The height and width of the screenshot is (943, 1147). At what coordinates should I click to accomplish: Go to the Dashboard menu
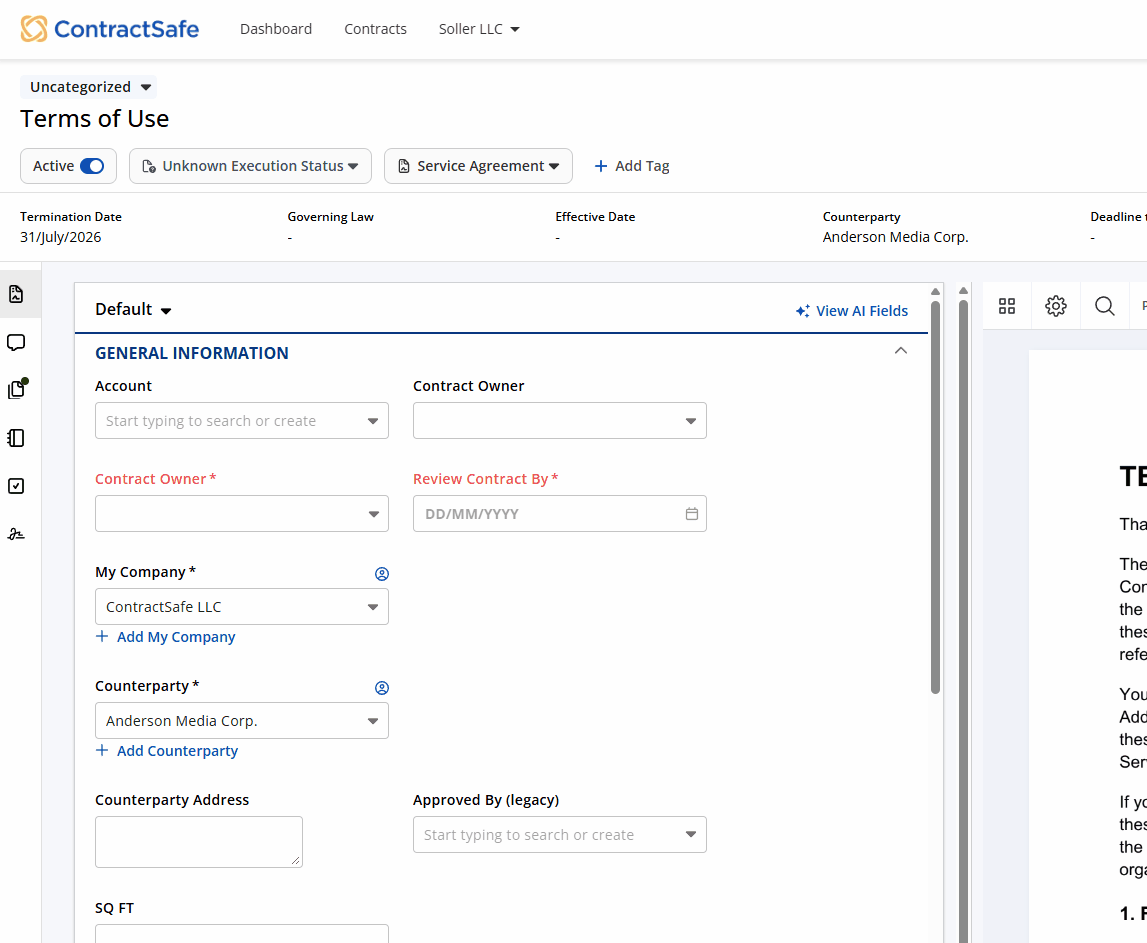click(x=276, y=29)
